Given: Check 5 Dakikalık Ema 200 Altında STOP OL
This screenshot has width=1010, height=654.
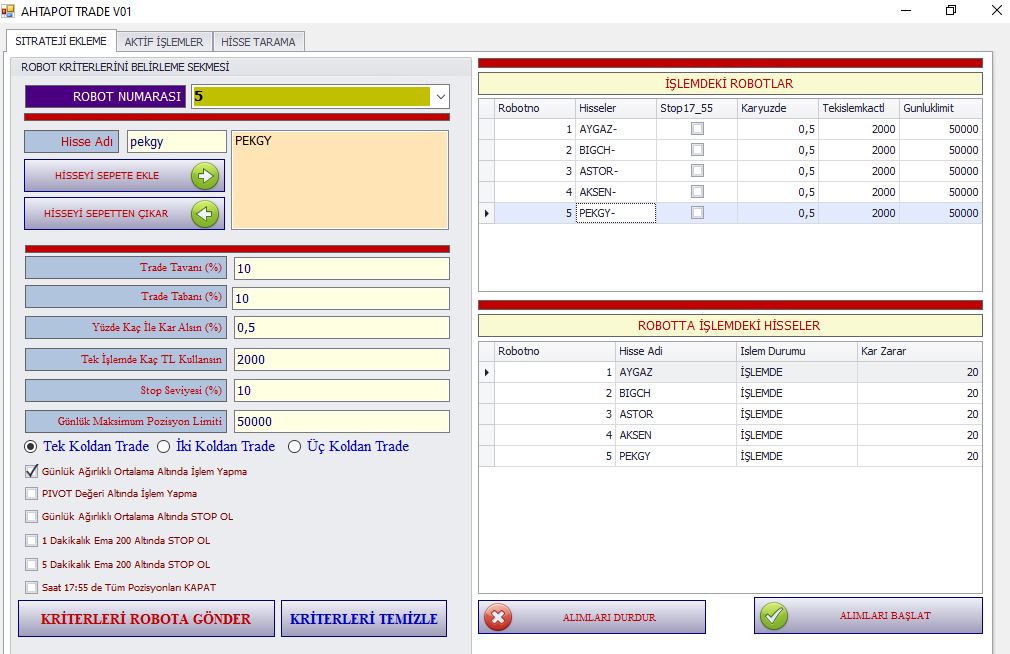Looking at the screenshot, I should coord(32,564).
